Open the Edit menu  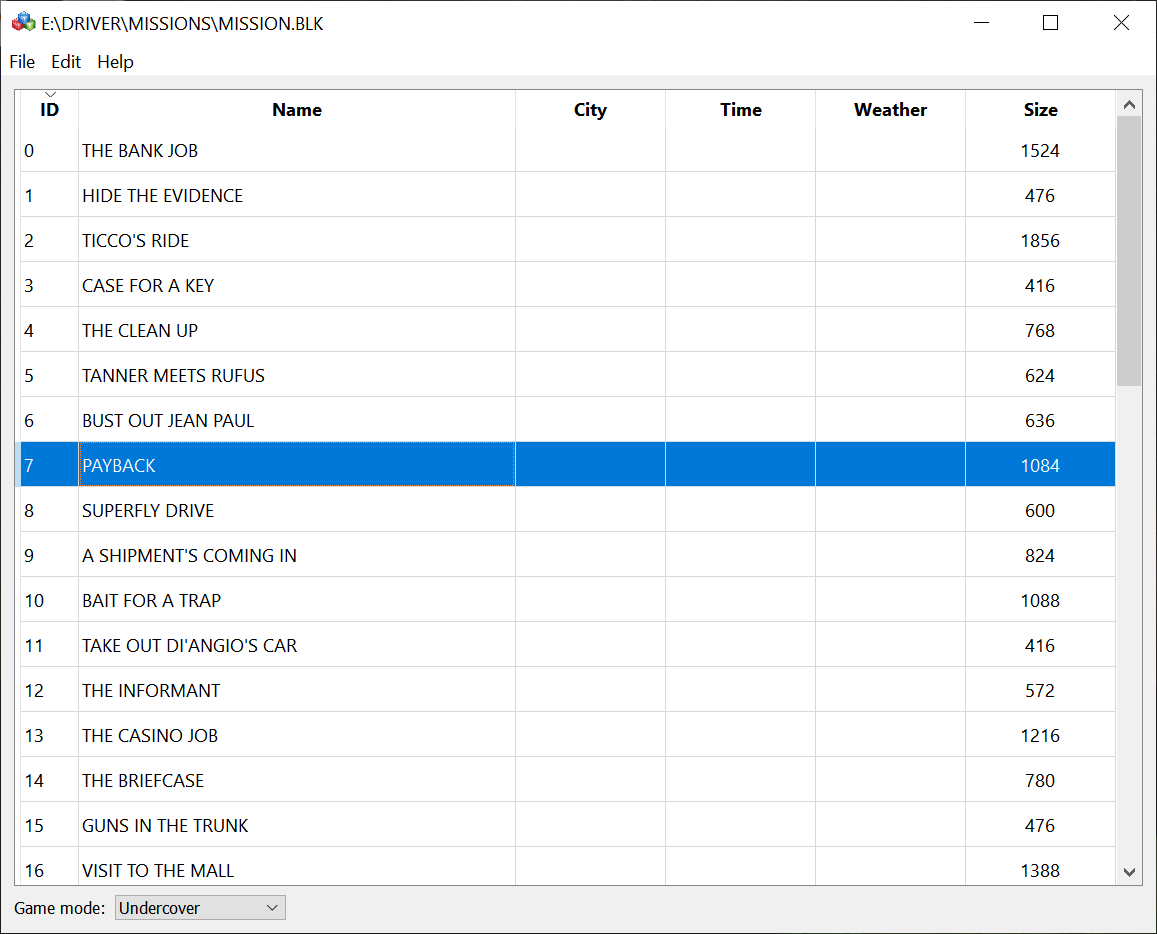click(x=66, y=62)
